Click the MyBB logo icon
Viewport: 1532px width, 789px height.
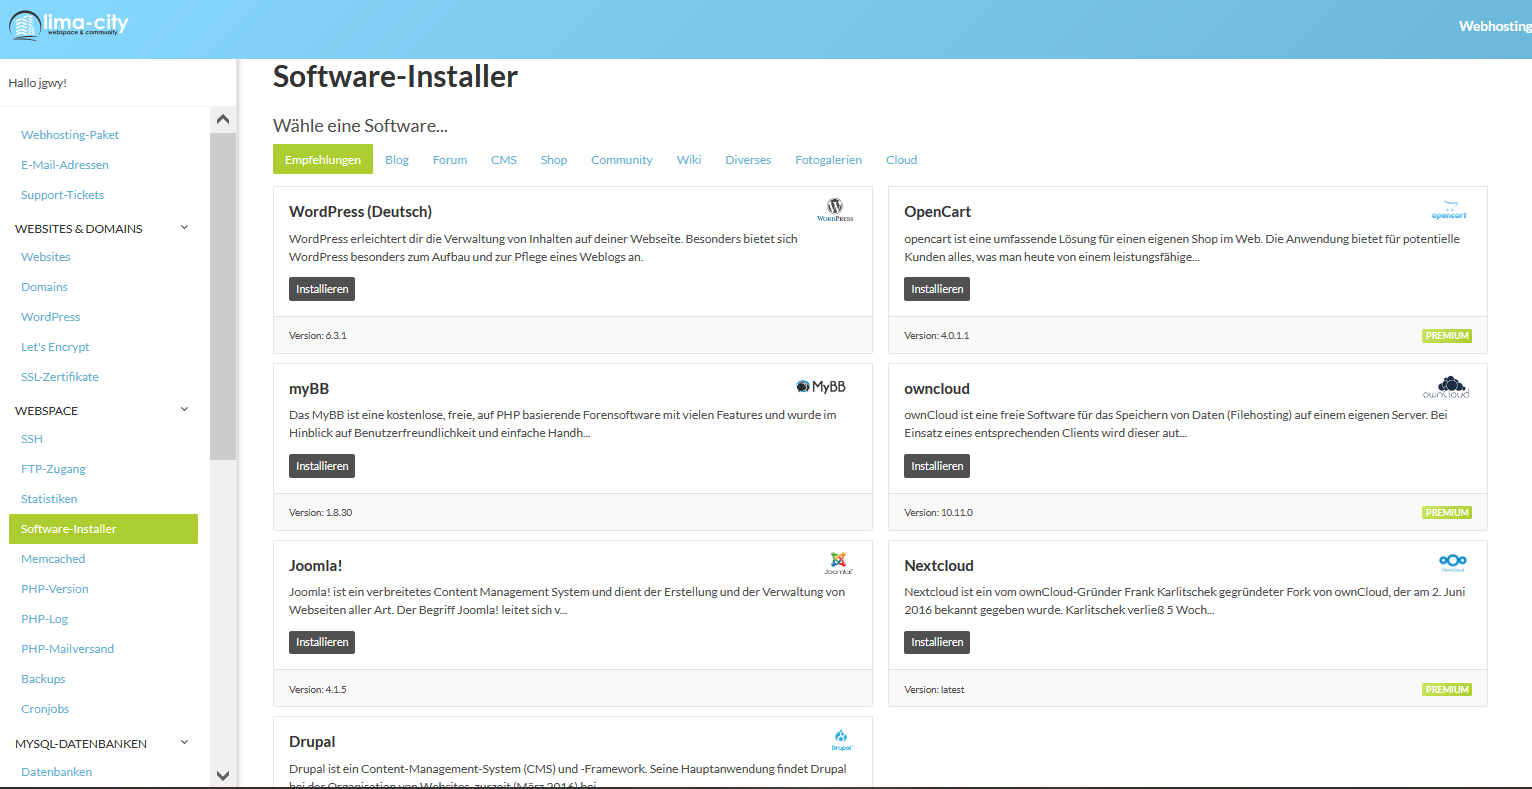pyautogui.click(x=821, y=387)
